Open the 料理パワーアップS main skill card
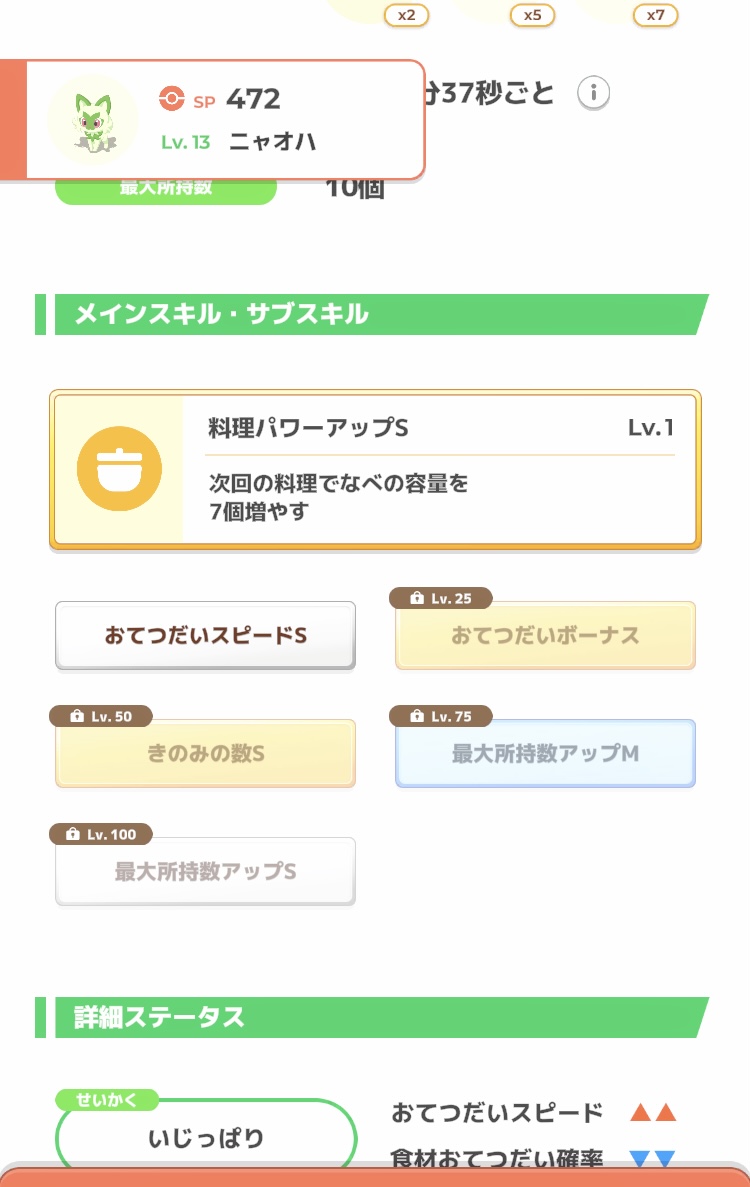The width and height of the screenshot is (750, 1187). [x=375, y=469]
